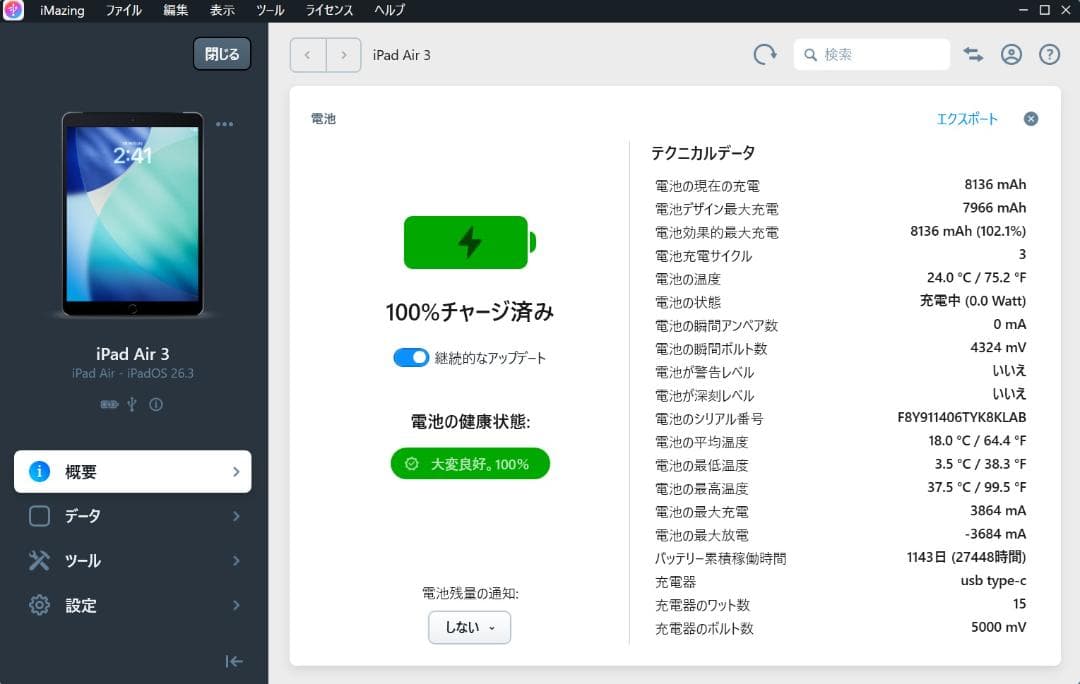Select データ in the sidebar
Screen dimensions: 1080x684
132,516
